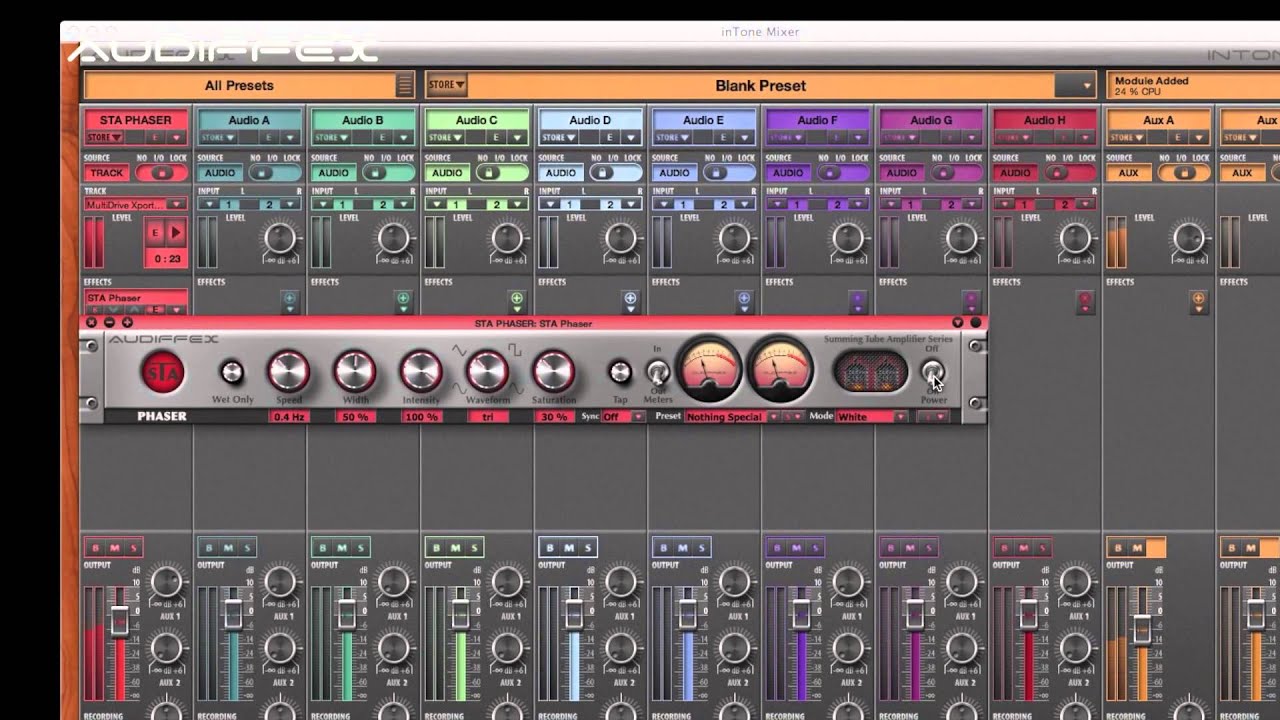Click the E button beside the track play button
Image resolution: width=1280 pixels, height=720 pixels.
(x=155, y=233)
